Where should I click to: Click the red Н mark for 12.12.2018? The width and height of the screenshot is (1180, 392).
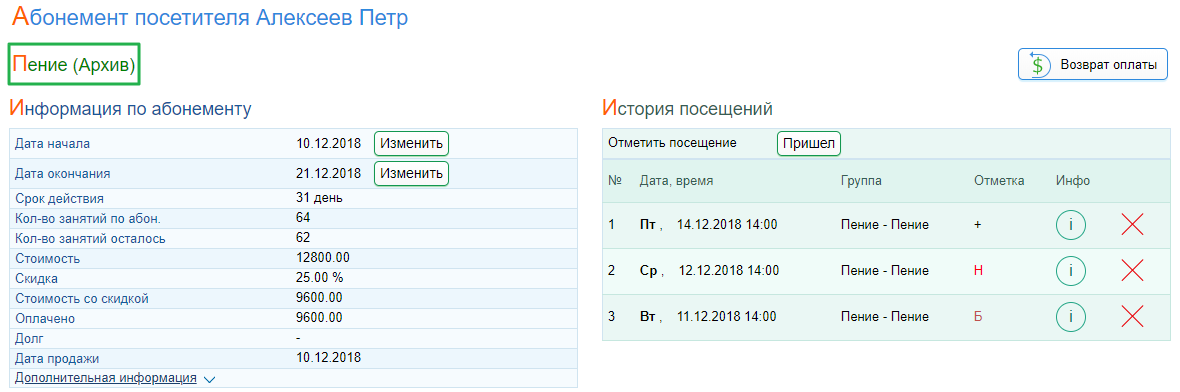tap(978, 271)
